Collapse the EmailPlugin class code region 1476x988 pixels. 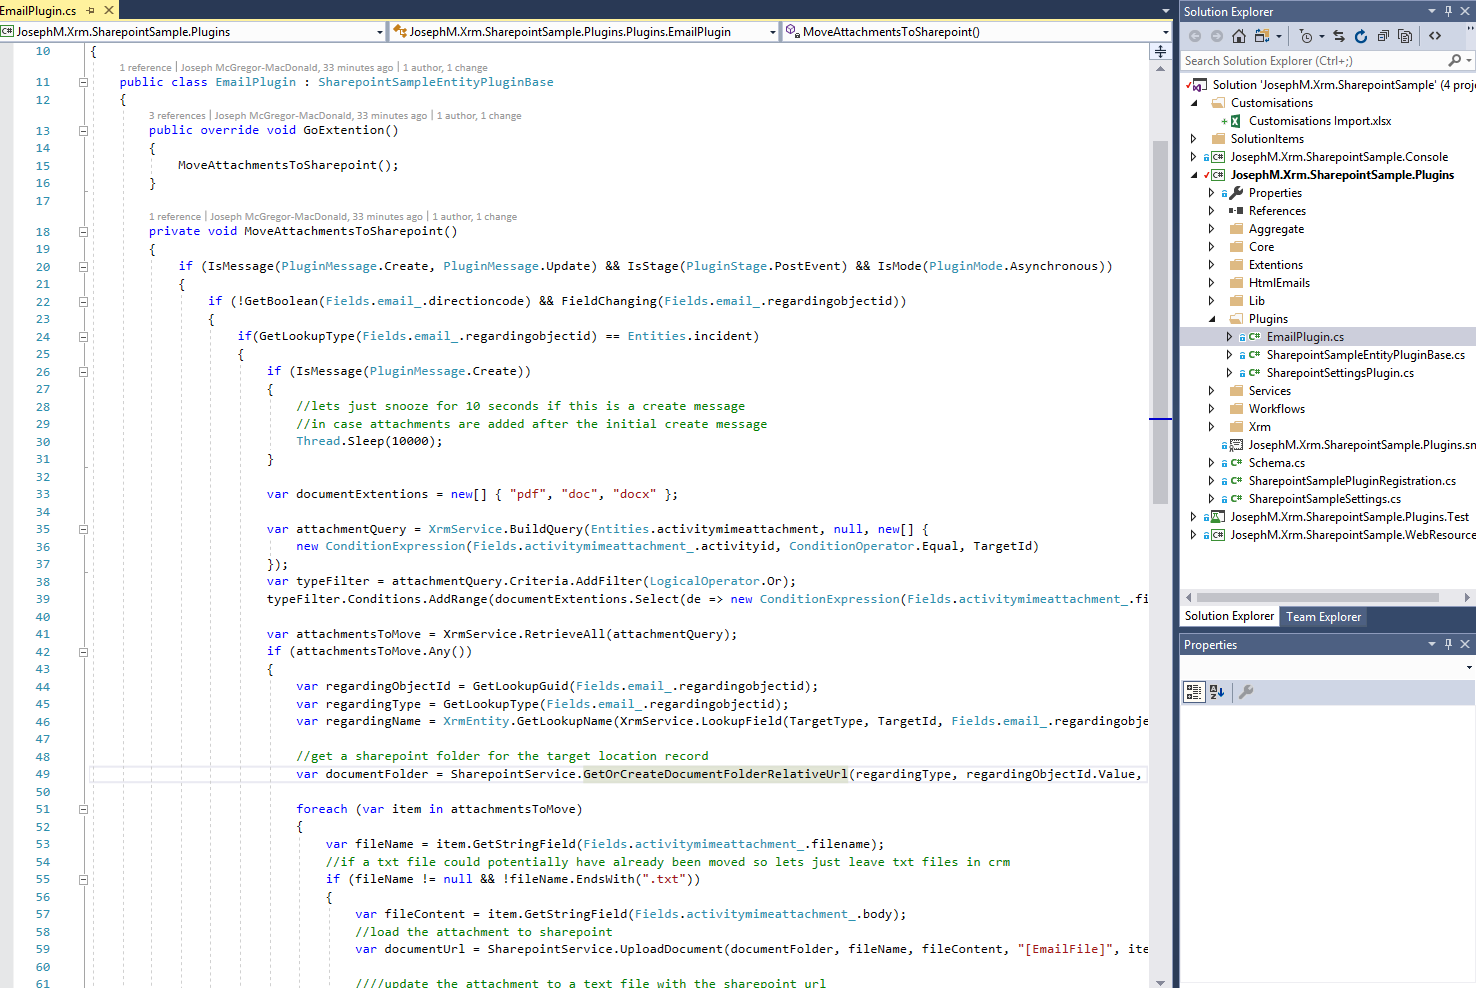[83, 82]
